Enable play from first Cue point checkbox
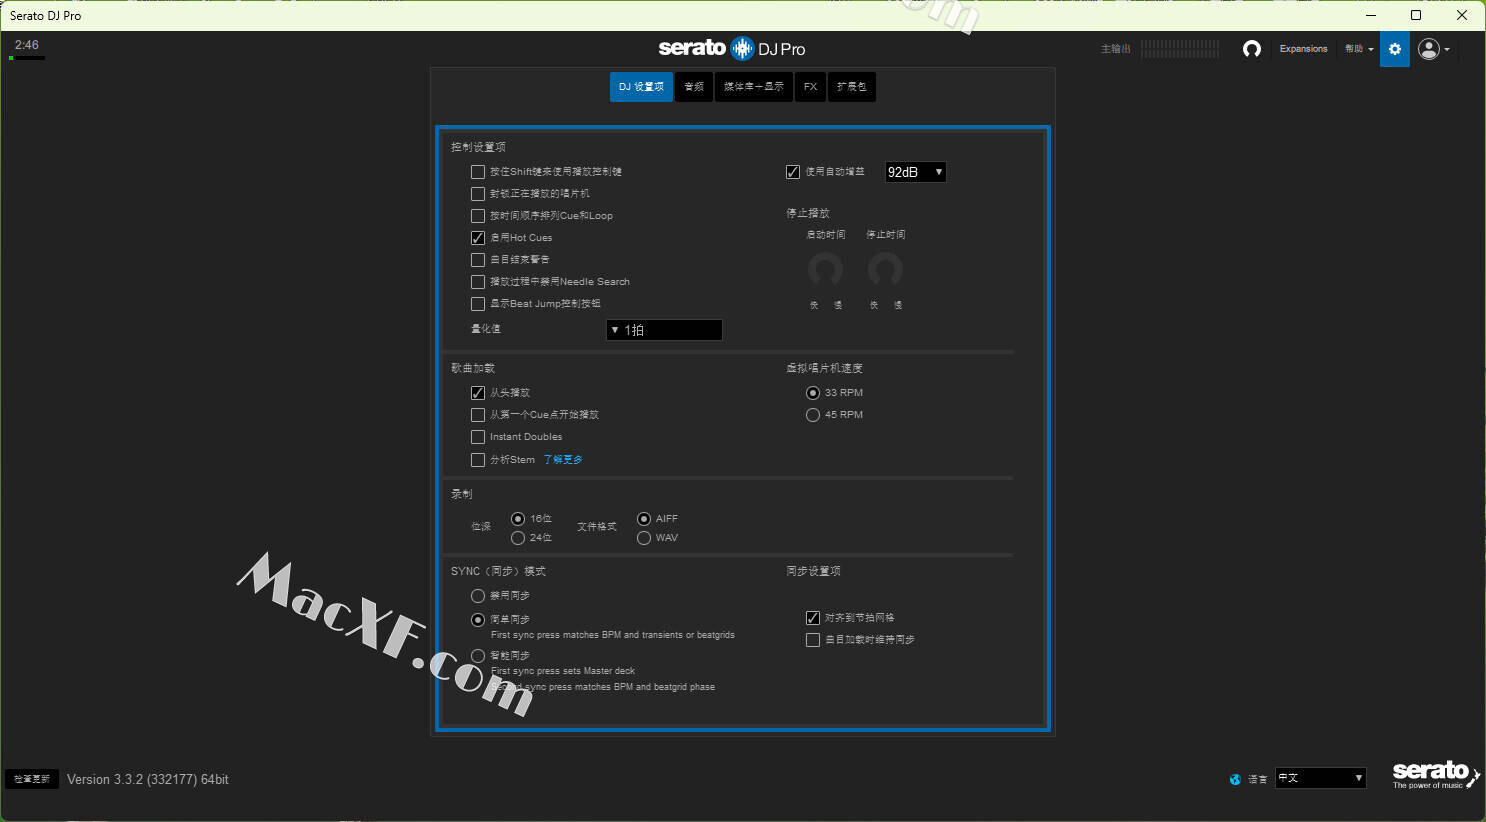 point(478,415)
